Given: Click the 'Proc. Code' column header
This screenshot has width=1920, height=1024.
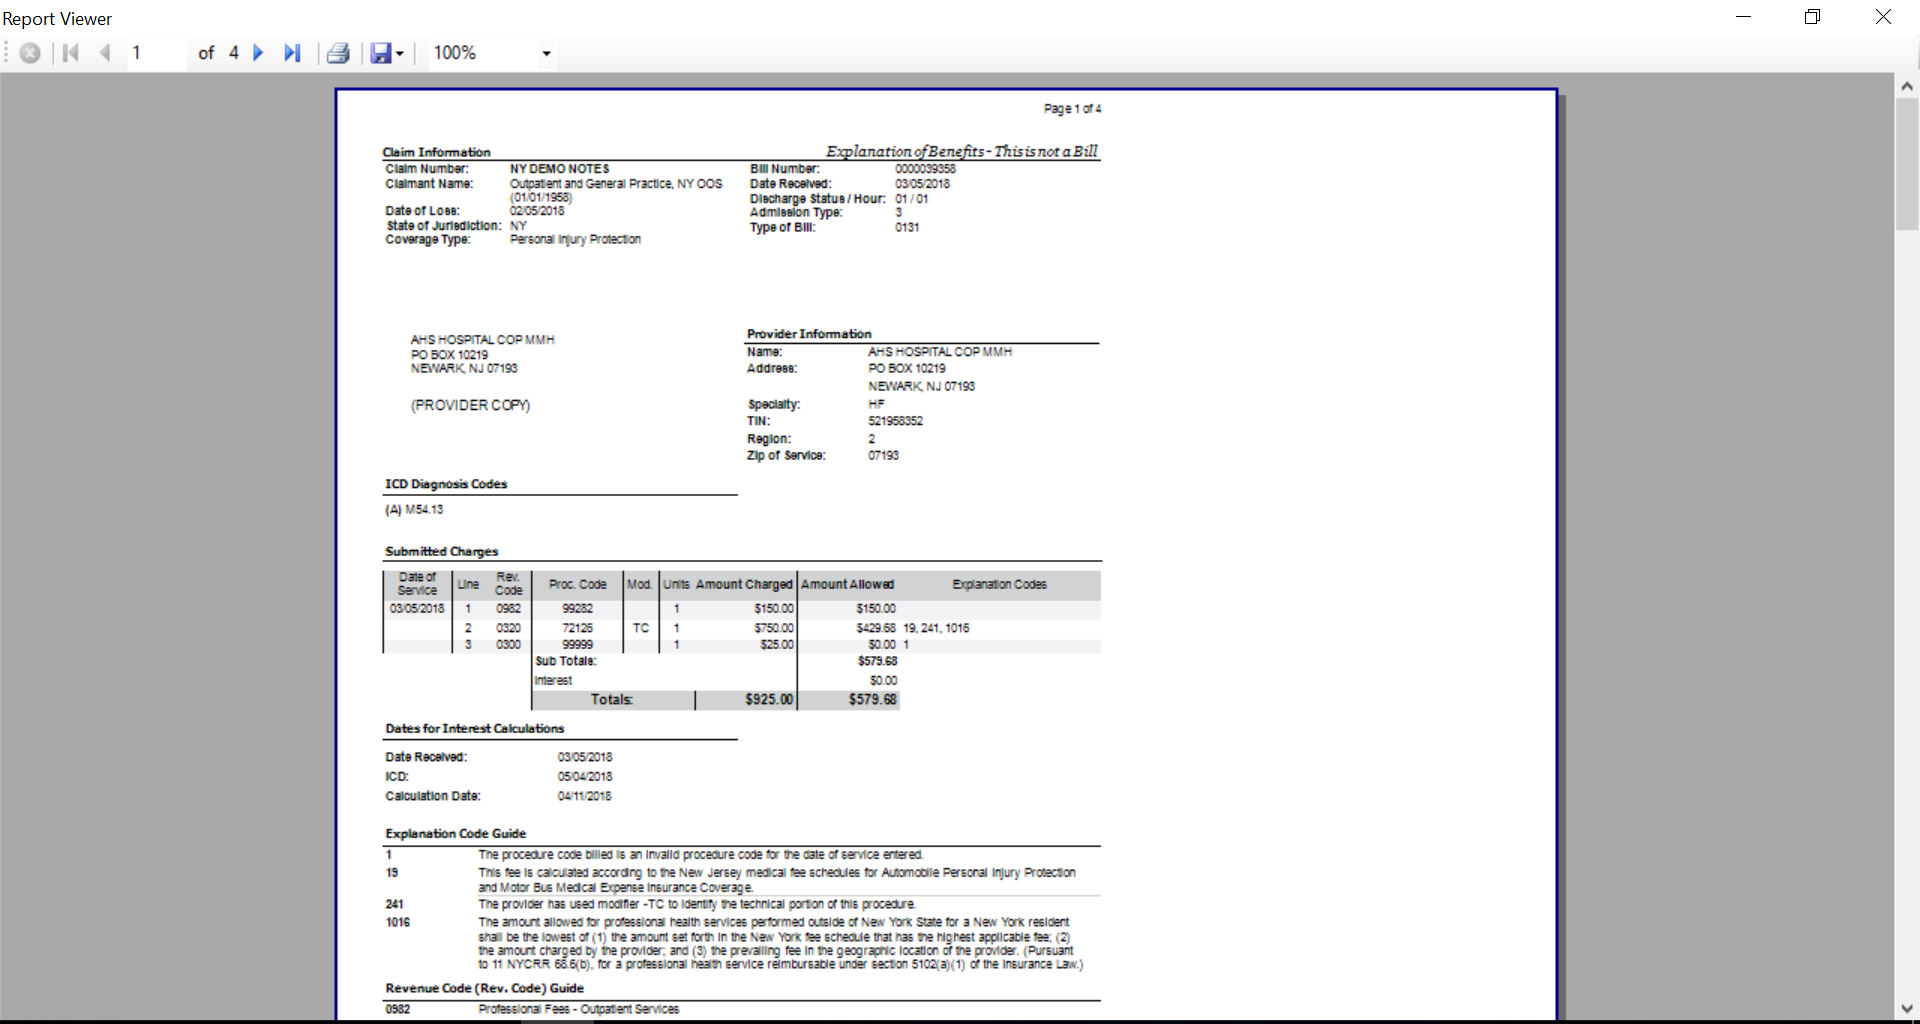Looking at the screenshot, I should 577,584.
